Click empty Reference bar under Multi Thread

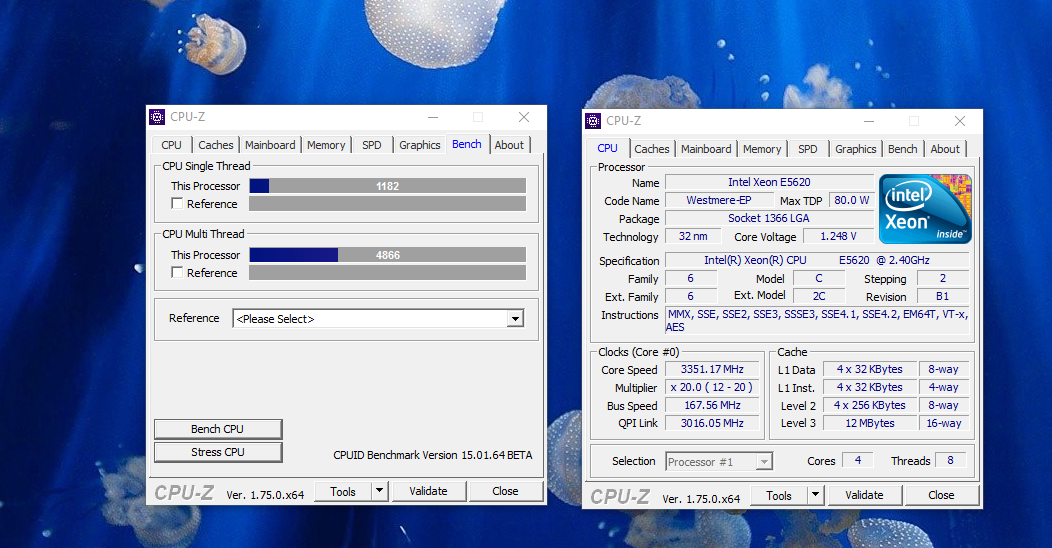[388, 272]
